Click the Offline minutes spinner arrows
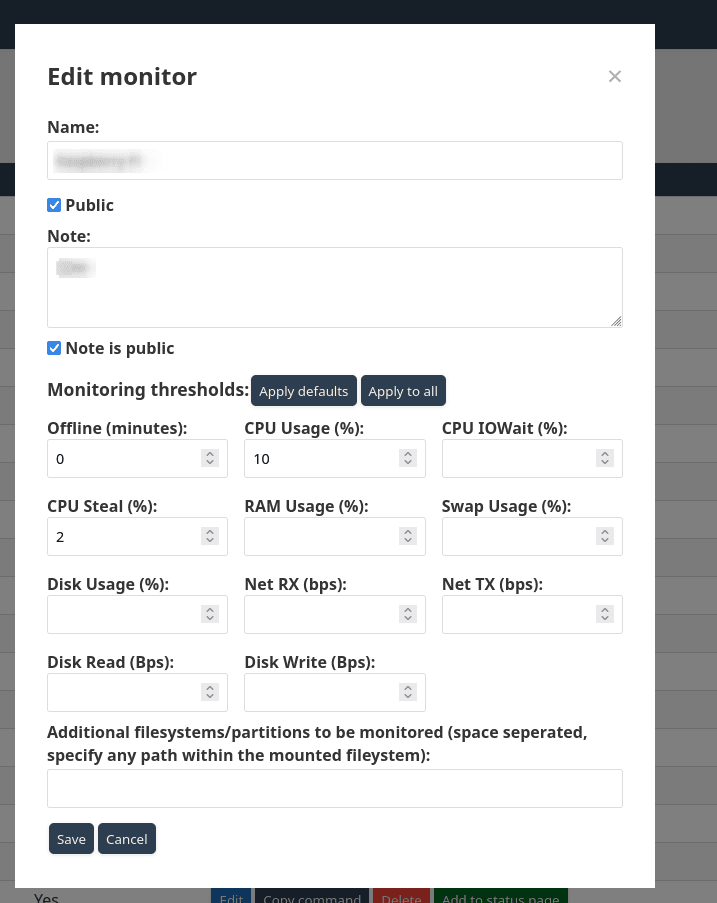Viewport: 717px width, 903px height. [210, 458]
